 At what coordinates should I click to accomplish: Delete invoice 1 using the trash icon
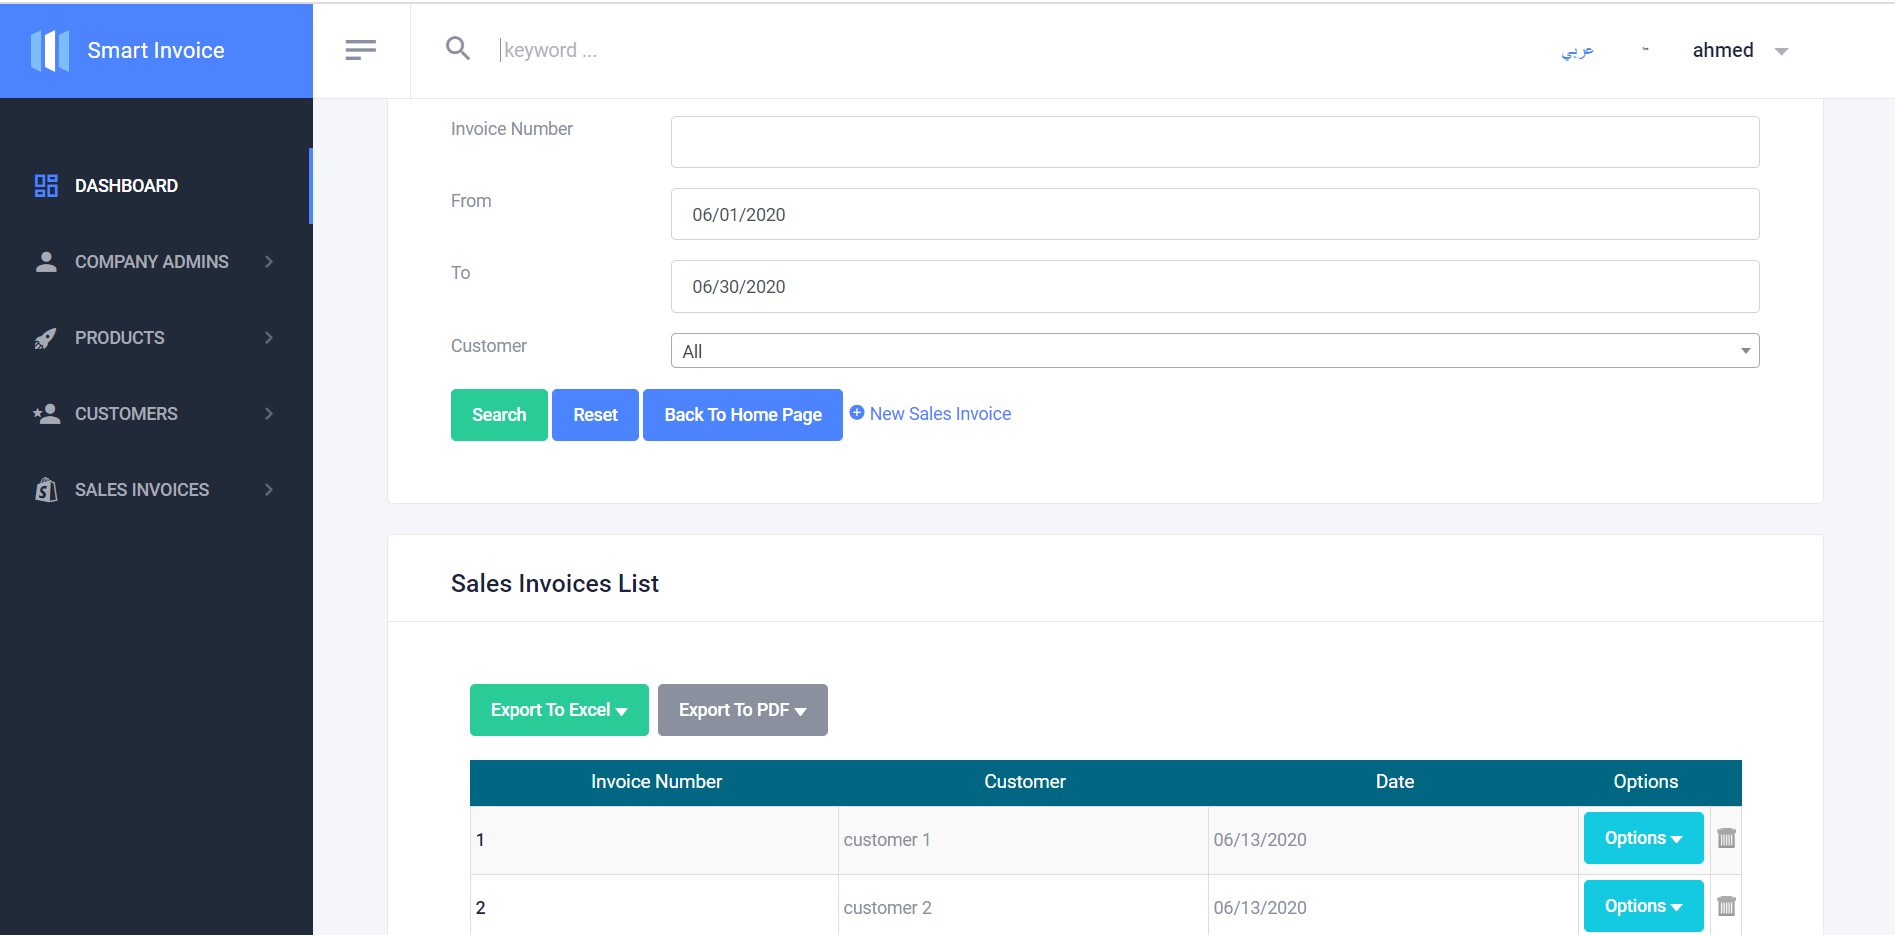pos(1725,838)
